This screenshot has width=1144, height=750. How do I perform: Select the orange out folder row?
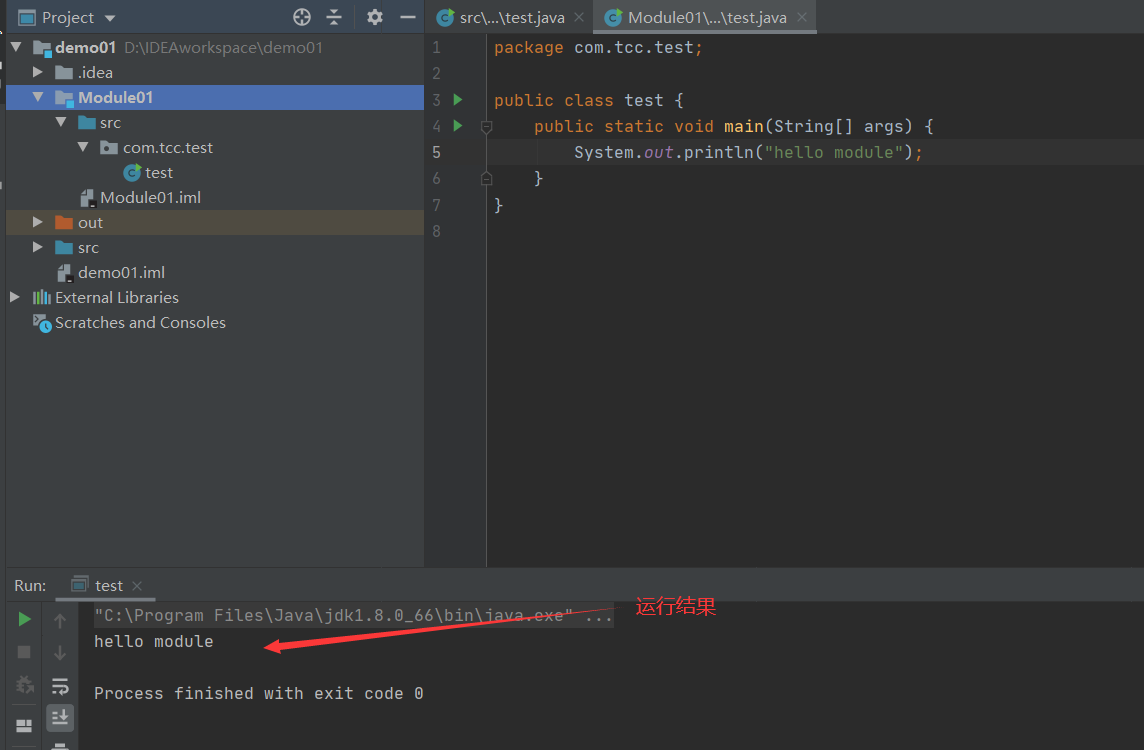point(214,223)
